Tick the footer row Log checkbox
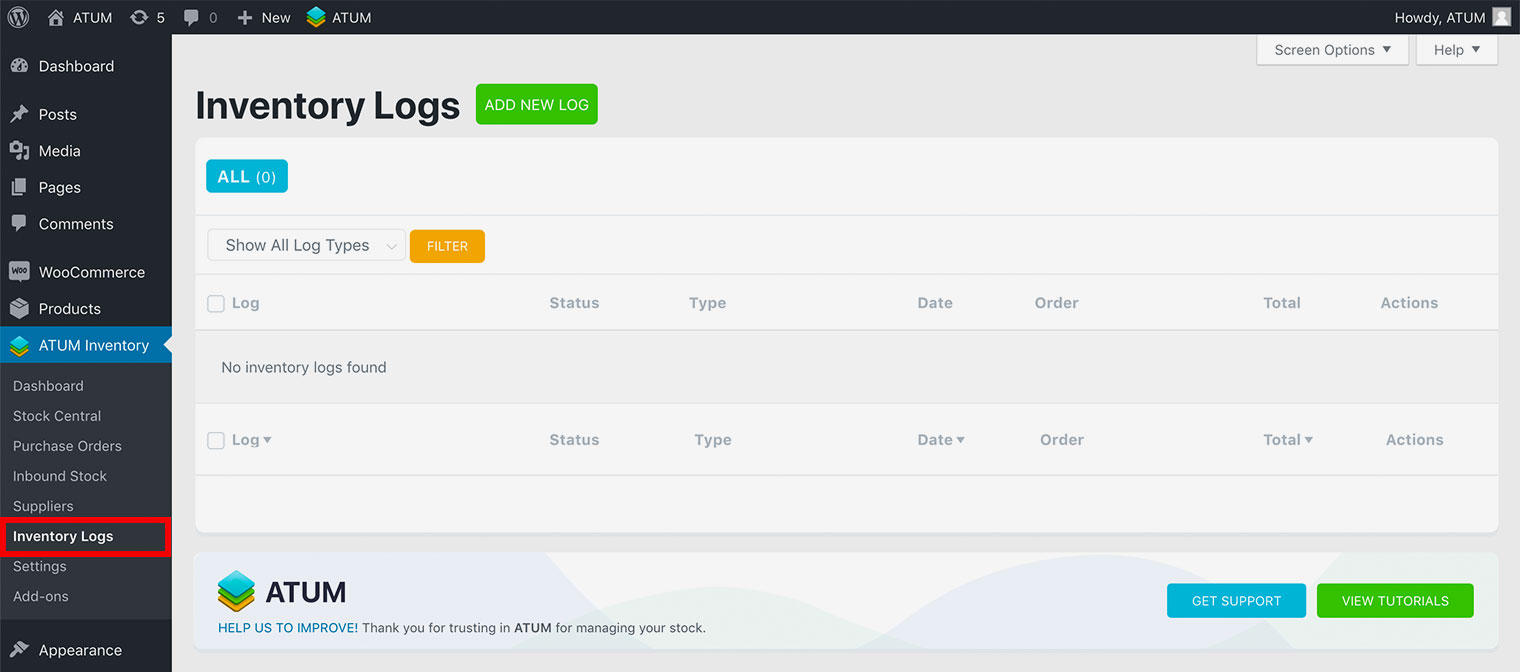Viewport: 1520px width, 672px height. [x=216, y=440]
